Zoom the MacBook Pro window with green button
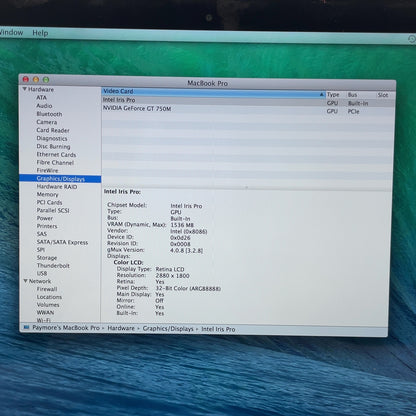Viewport: 416px width, 416px height. click(46, 80)
